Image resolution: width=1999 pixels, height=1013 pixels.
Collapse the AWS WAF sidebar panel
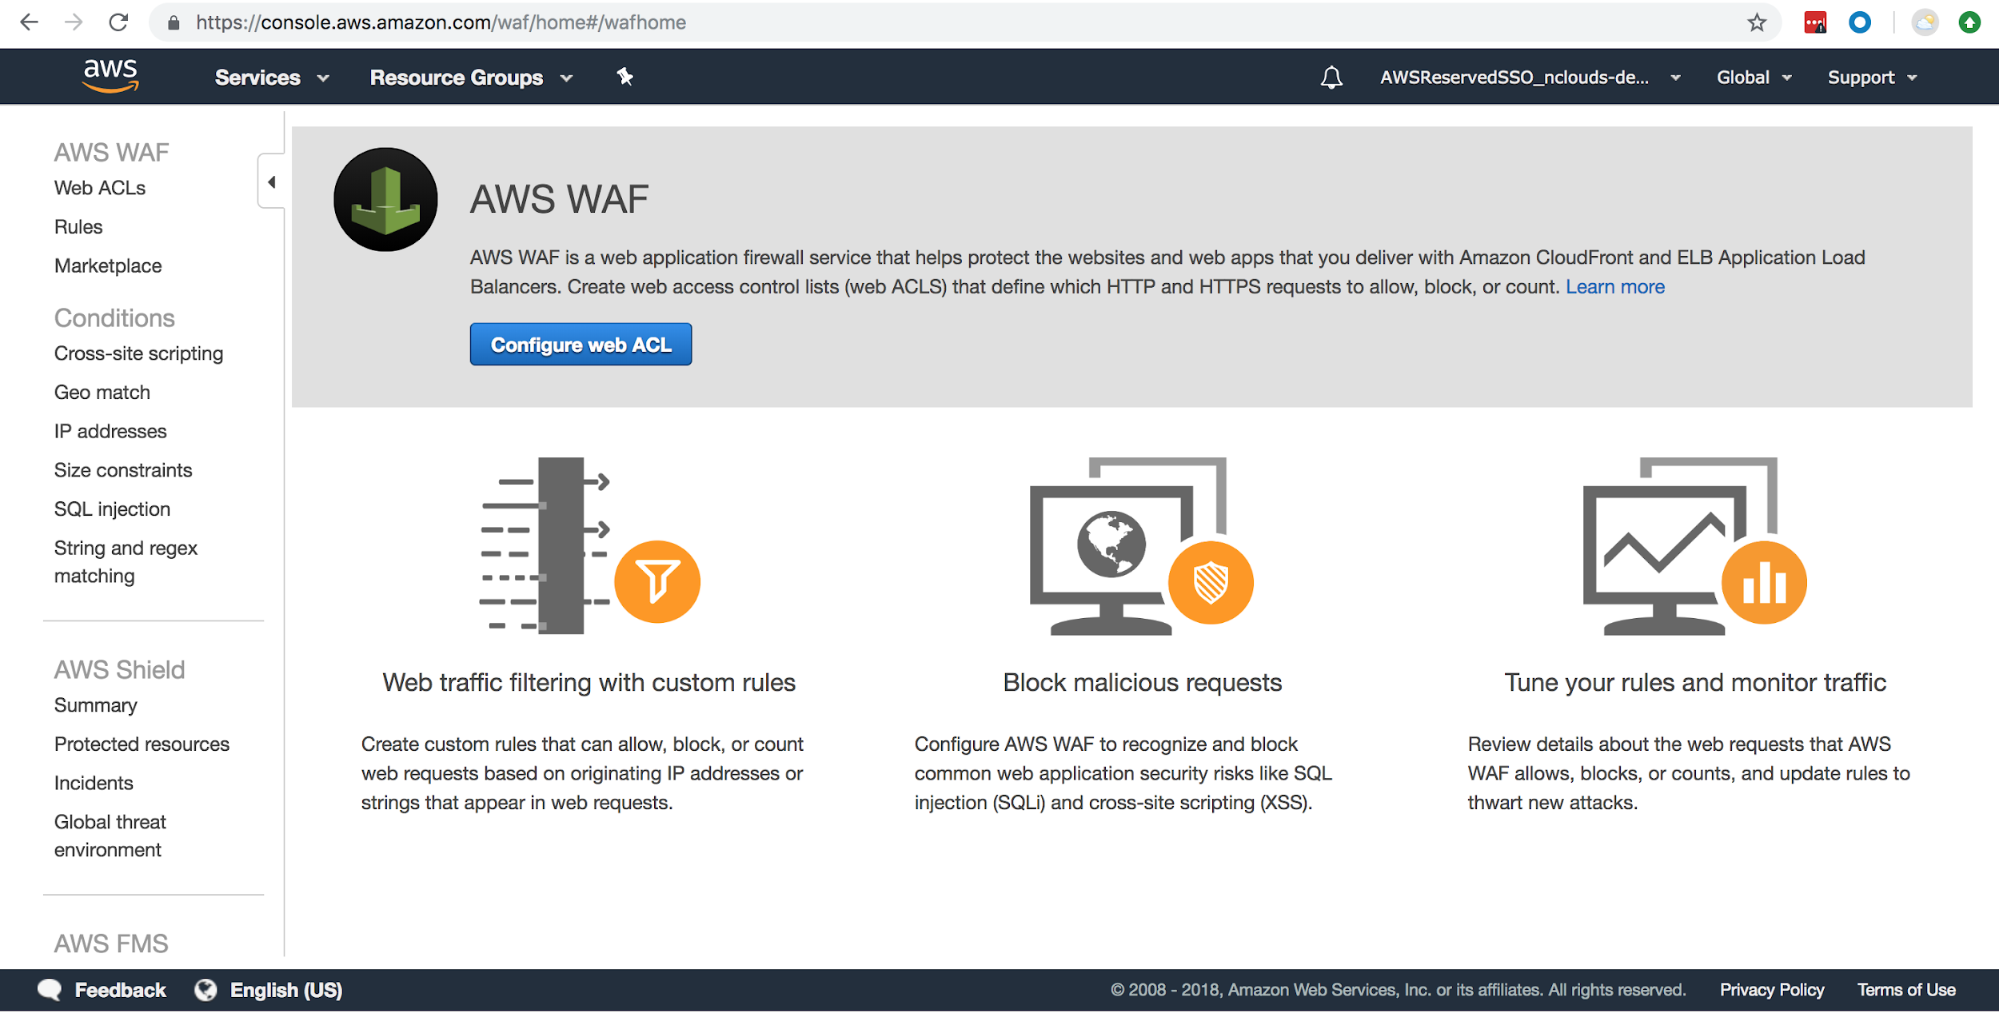271,182
